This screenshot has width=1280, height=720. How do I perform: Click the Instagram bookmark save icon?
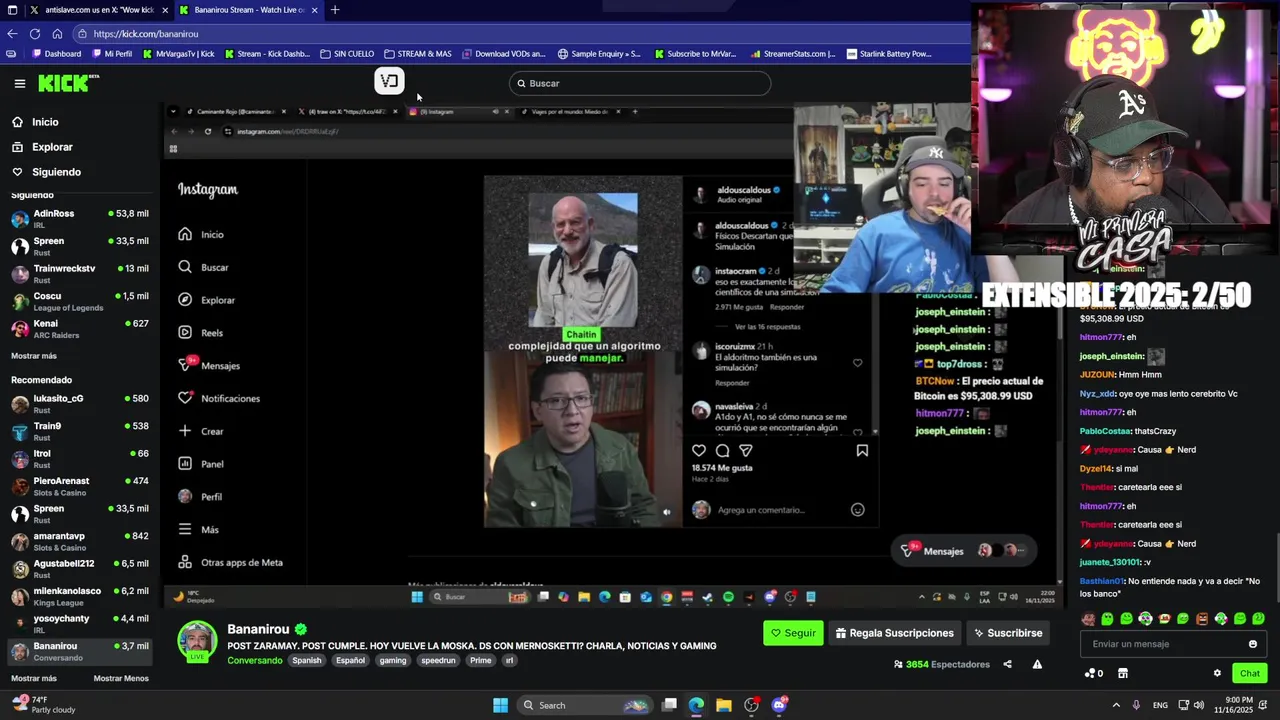click(x=862, y=451)
